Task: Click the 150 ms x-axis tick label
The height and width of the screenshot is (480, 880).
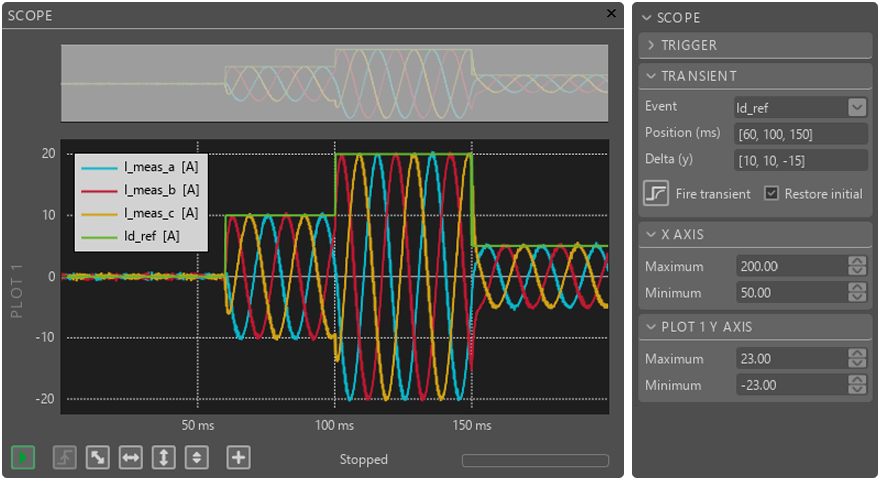Action: point(472,426)
